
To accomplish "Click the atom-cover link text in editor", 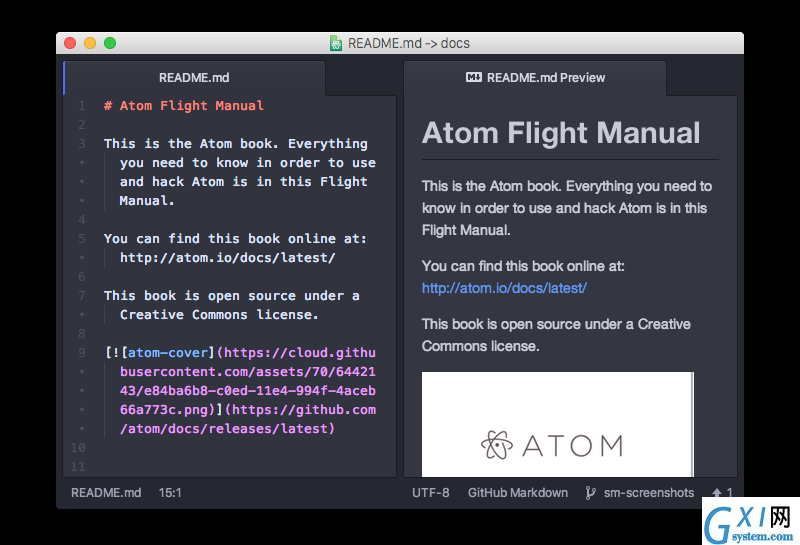I will click(167, 353).
